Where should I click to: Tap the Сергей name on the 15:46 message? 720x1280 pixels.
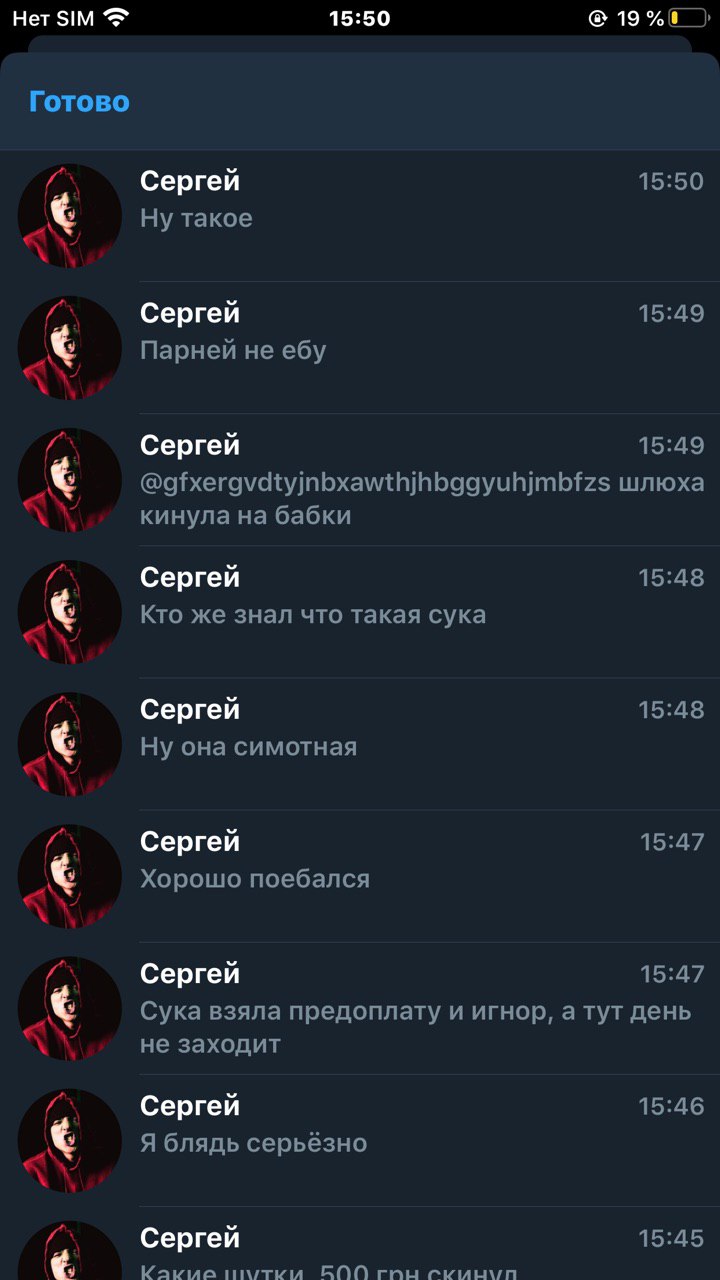click(x=190, y=1105)
